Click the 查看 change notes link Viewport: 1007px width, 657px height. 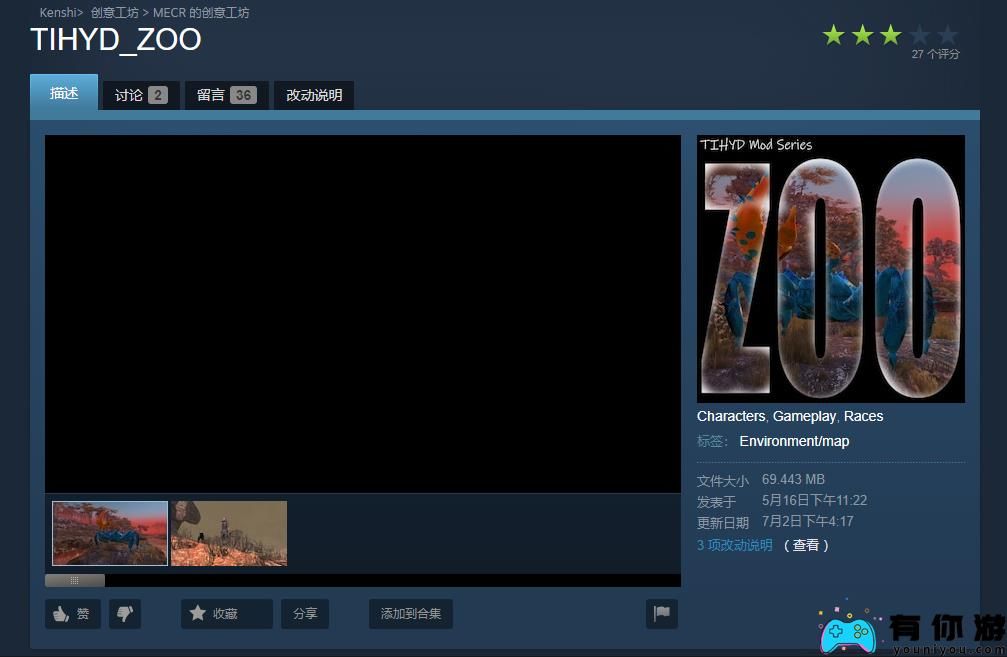pyautogui.click(x=806, y=545)
